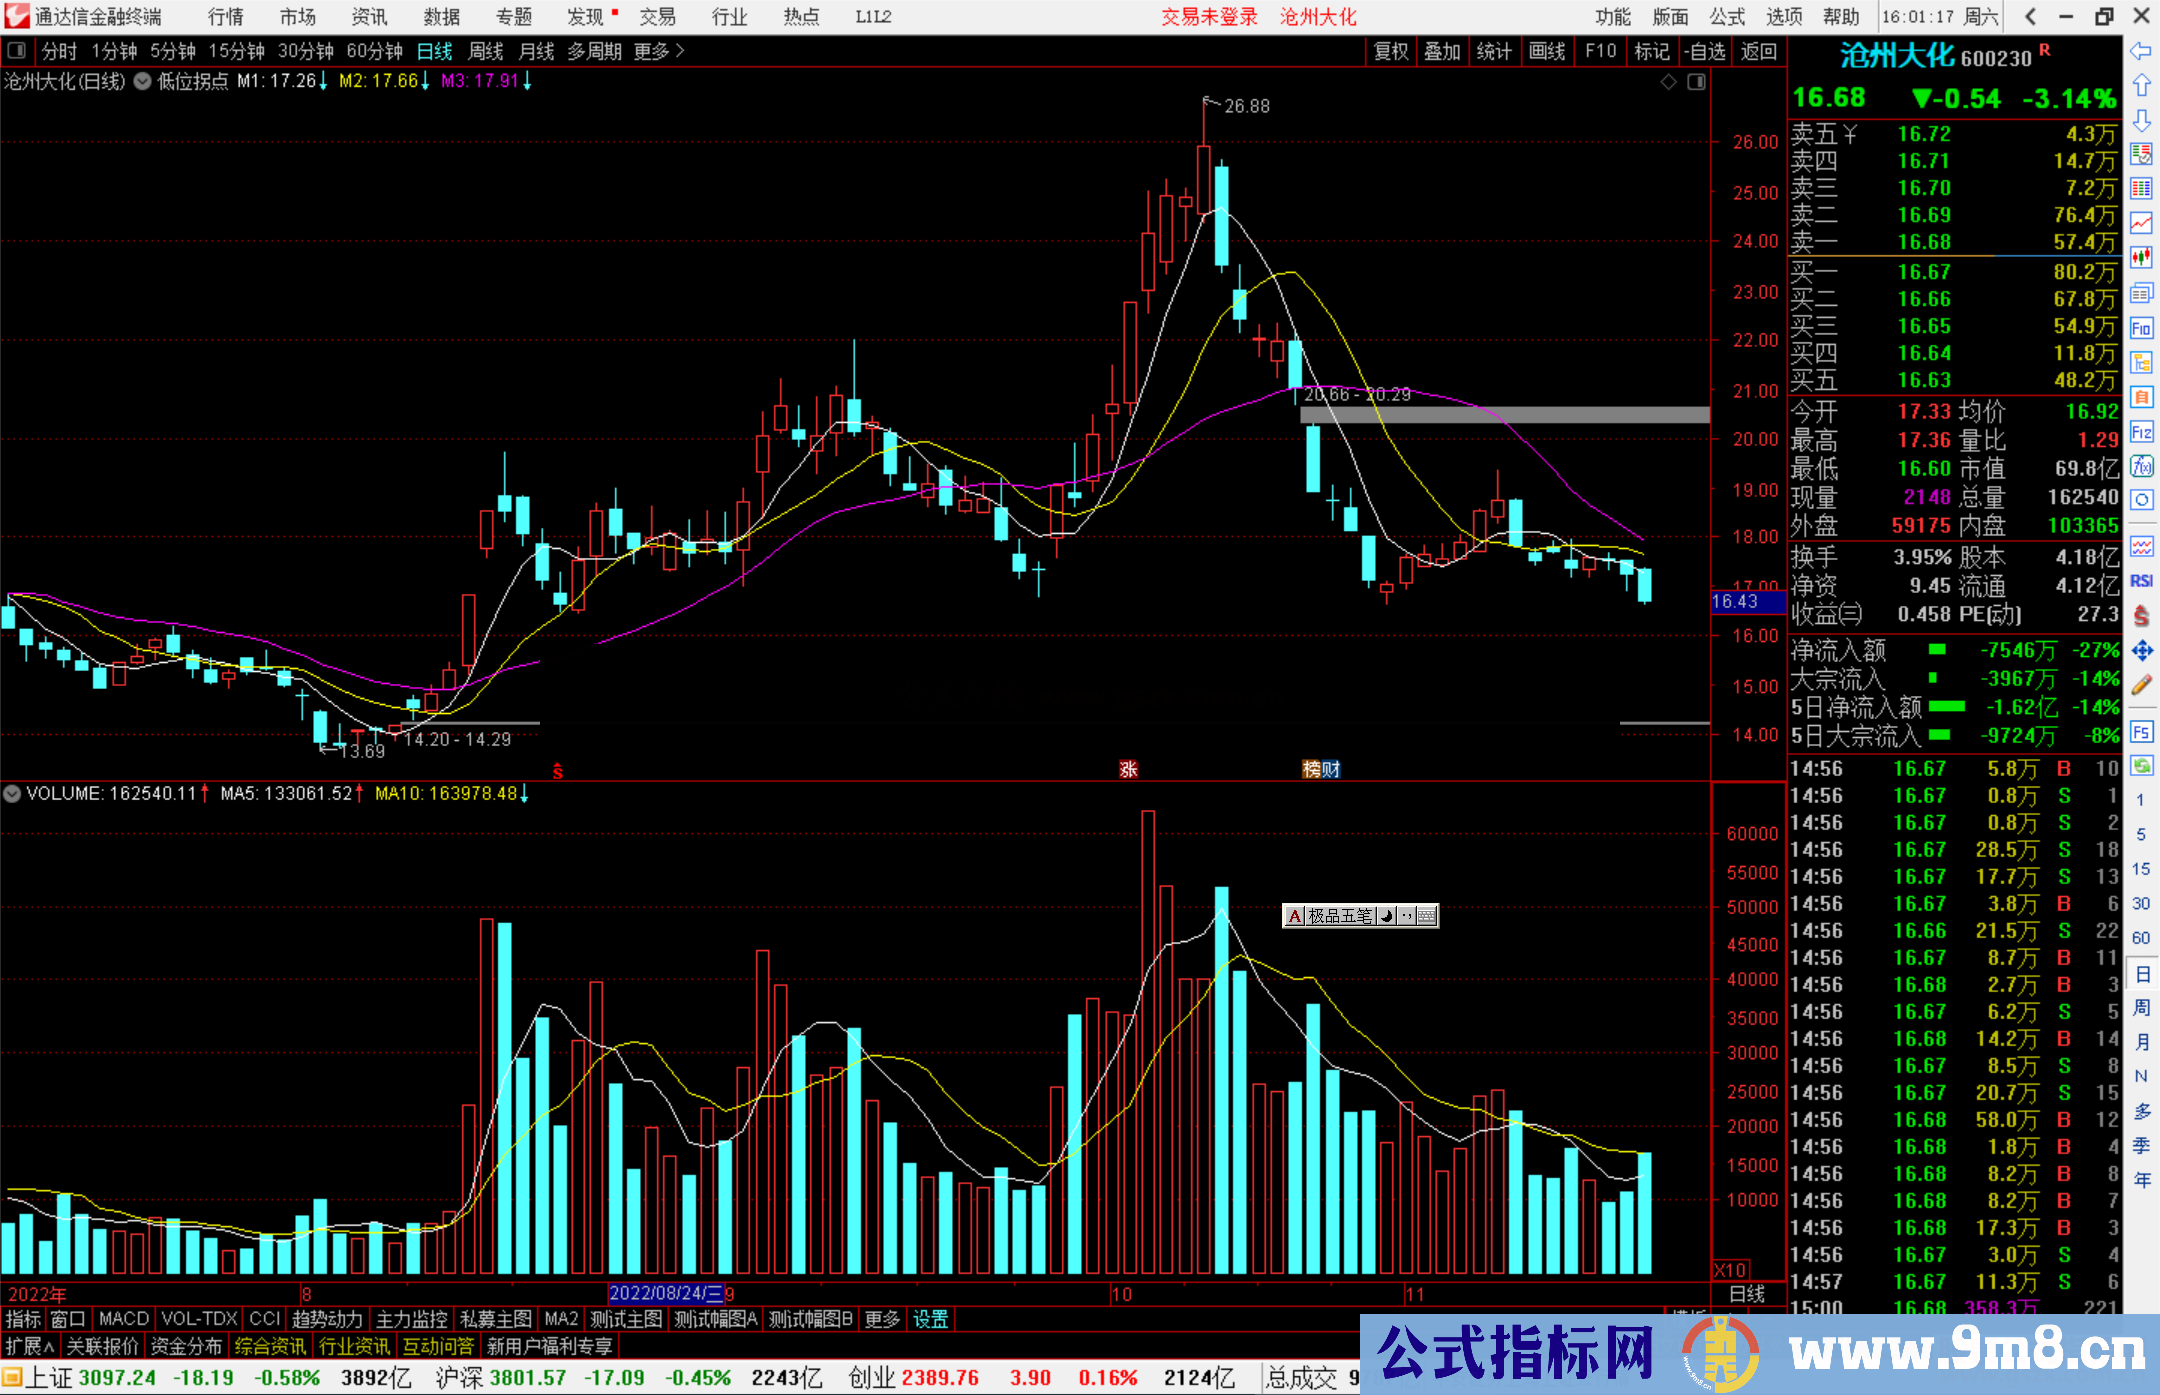
Task: Click the 榜财 marker on chart
Action: pos(1321,769)
